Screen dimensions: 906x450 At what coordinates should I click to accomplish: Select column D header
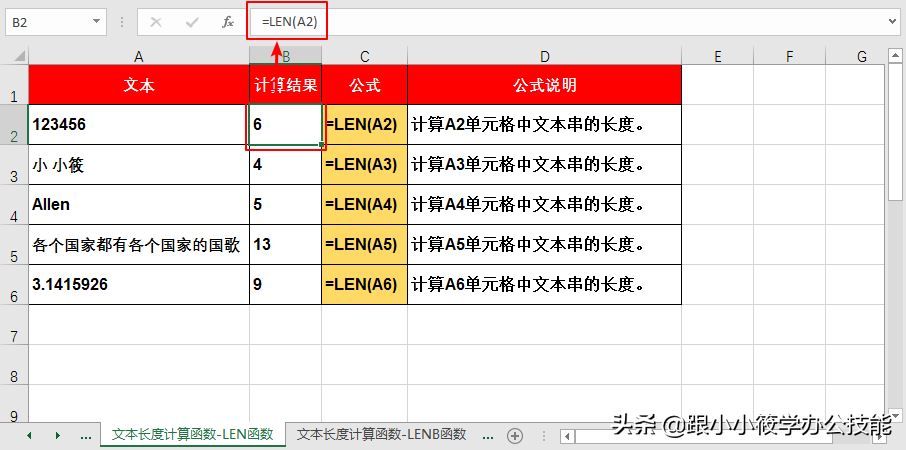pyautogui.click(x=544, y=56)
